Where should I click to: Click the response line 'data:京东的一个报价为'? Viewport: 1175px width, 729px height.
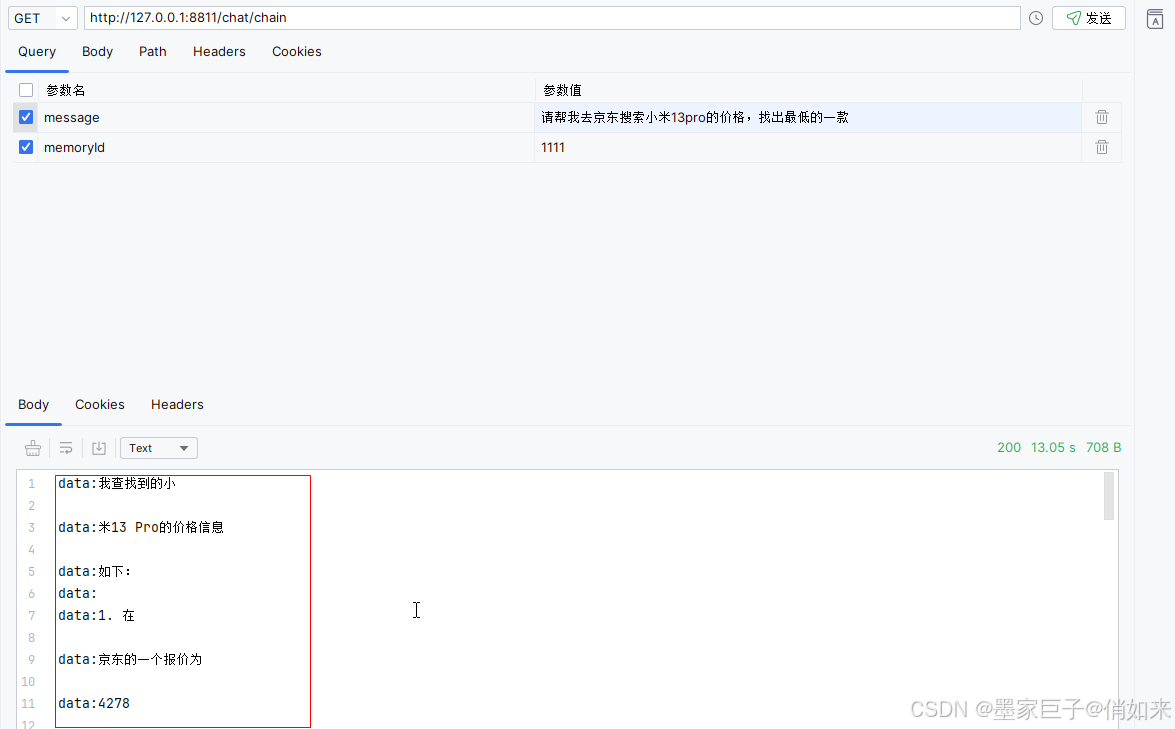point(130,659)
